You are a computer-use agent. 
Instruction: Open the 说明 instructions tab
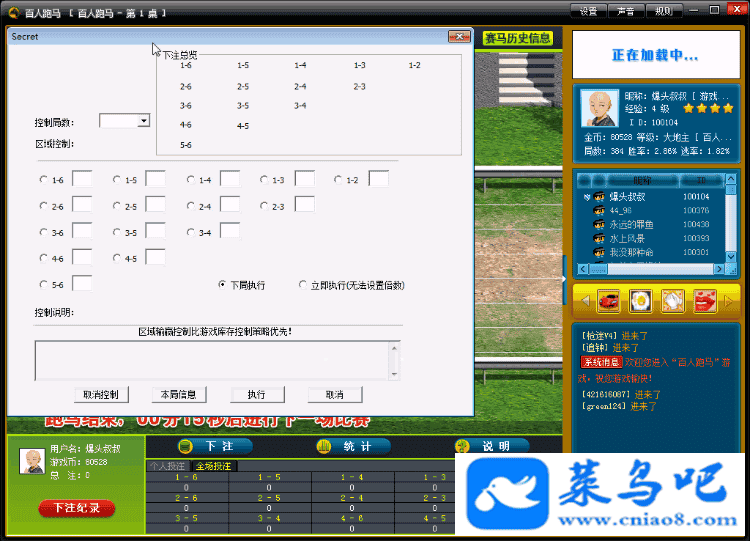pyautogui.click(x=492, y=446)
